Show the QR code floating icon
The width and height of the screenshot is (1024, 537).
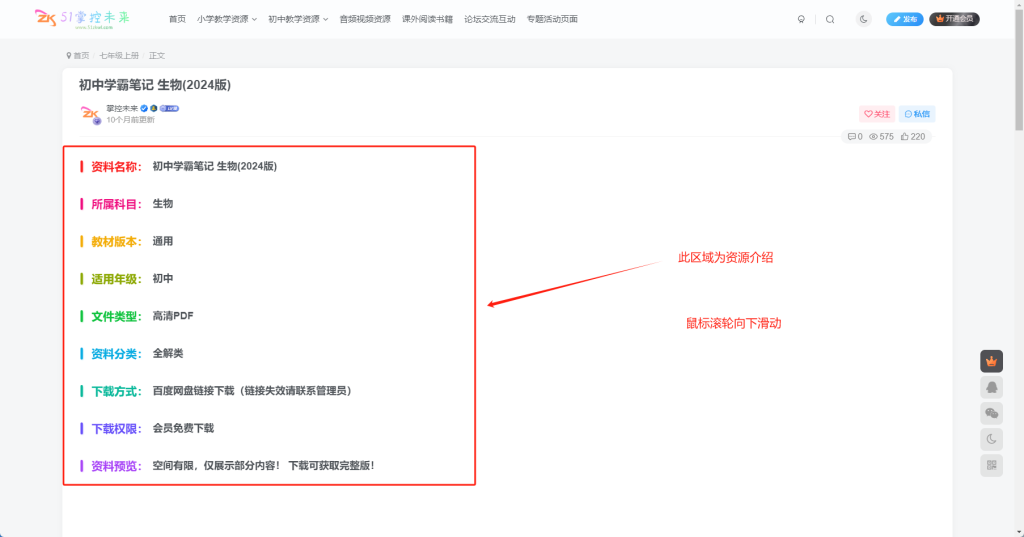(x=991, y=466)
